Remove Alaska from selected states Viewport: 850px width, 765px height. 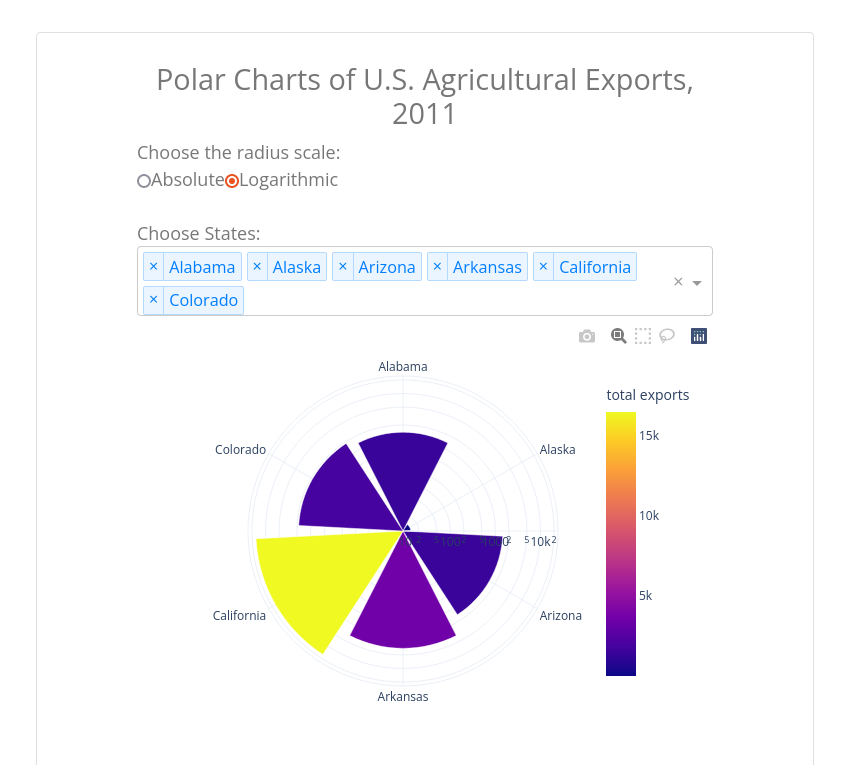(x=257, y=267)
